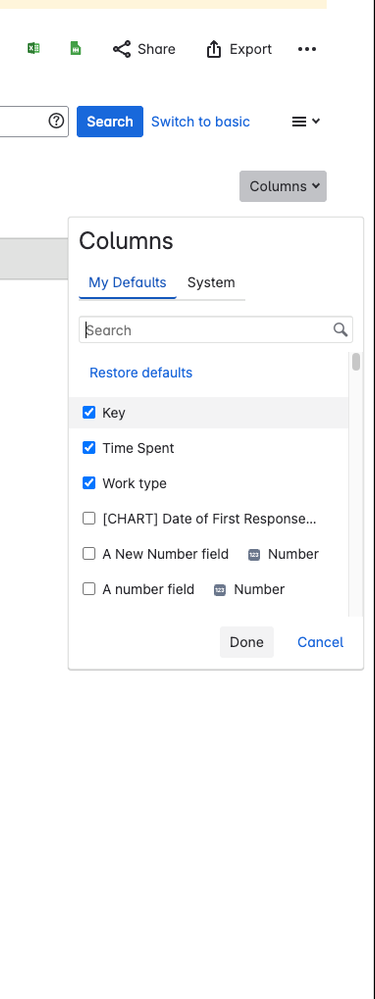Viewport: 375px width, 999px height.
Task: Click the magnifier icon in the Columns search box
Action: click(x=341, y=329)
